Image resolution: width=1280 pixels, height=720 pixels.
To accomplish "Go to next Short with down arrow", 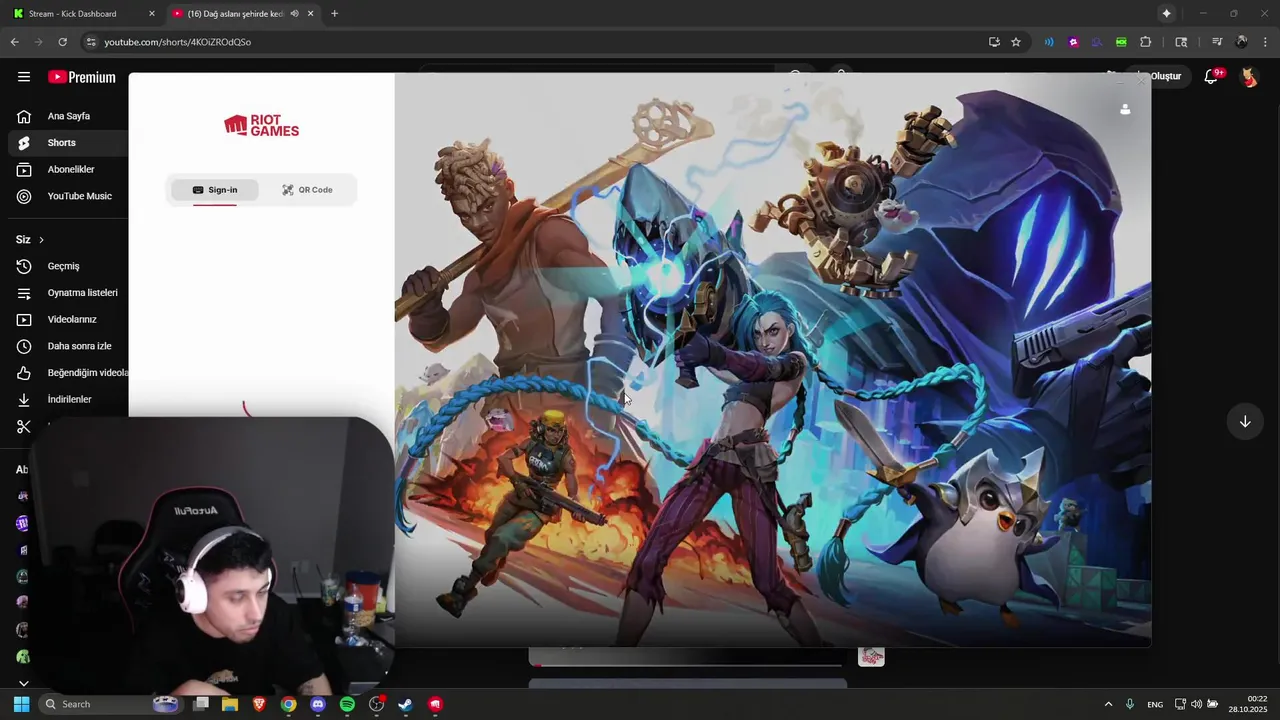I will (1245, 422).
